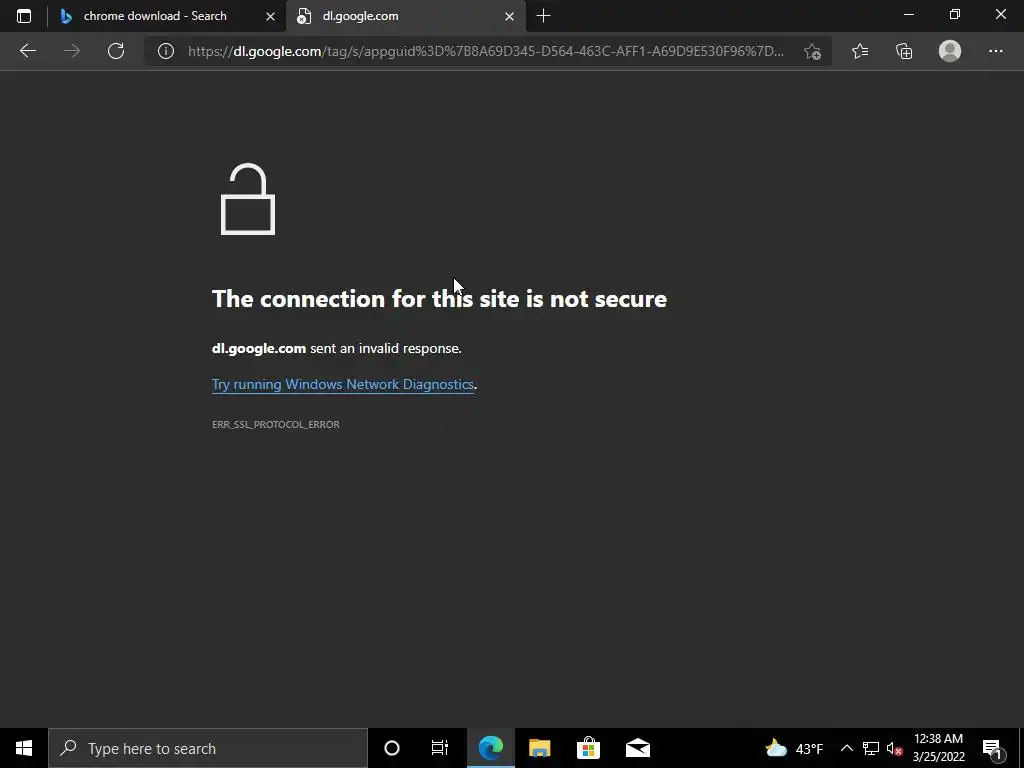Open the Favorites list
This screenshot has width=1024, height=768.
point(860,51)
